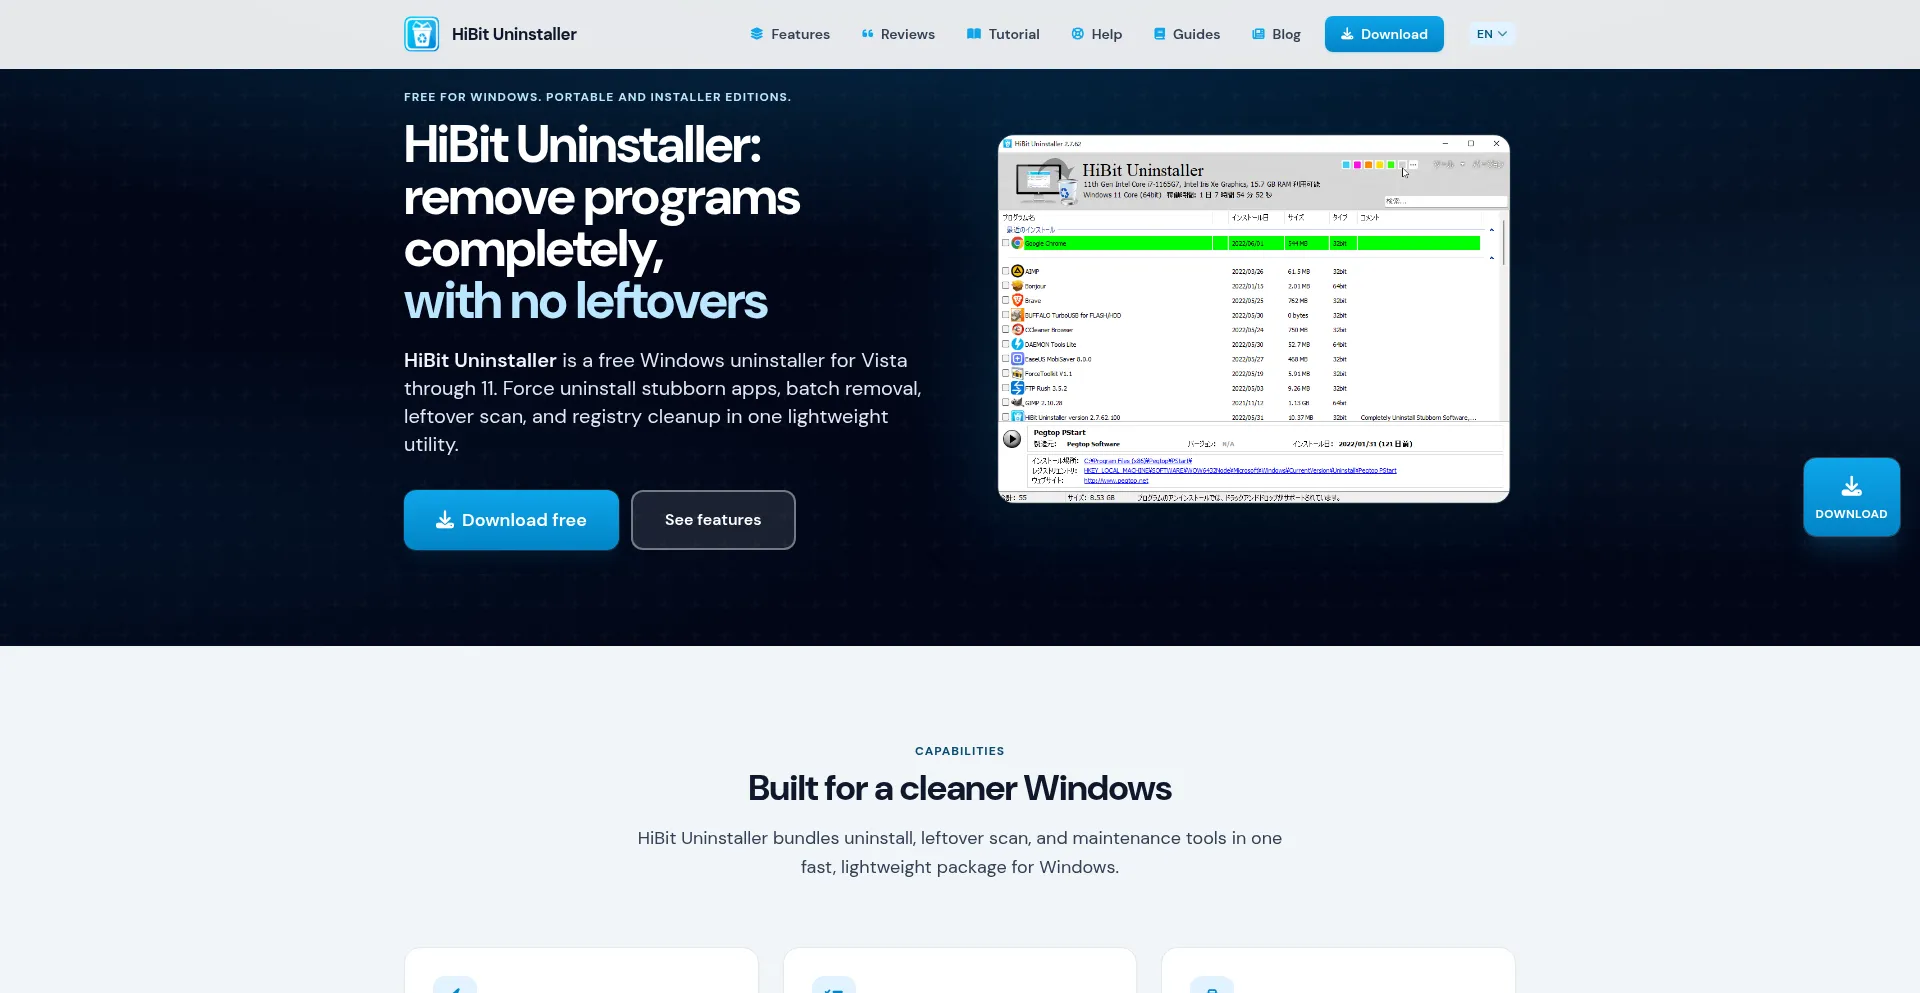The width and height of the screenshot is (1920, 993).
Task: Check the Bonjour row checkbox
Action: pyautogui.click(x=1005, y=286)
